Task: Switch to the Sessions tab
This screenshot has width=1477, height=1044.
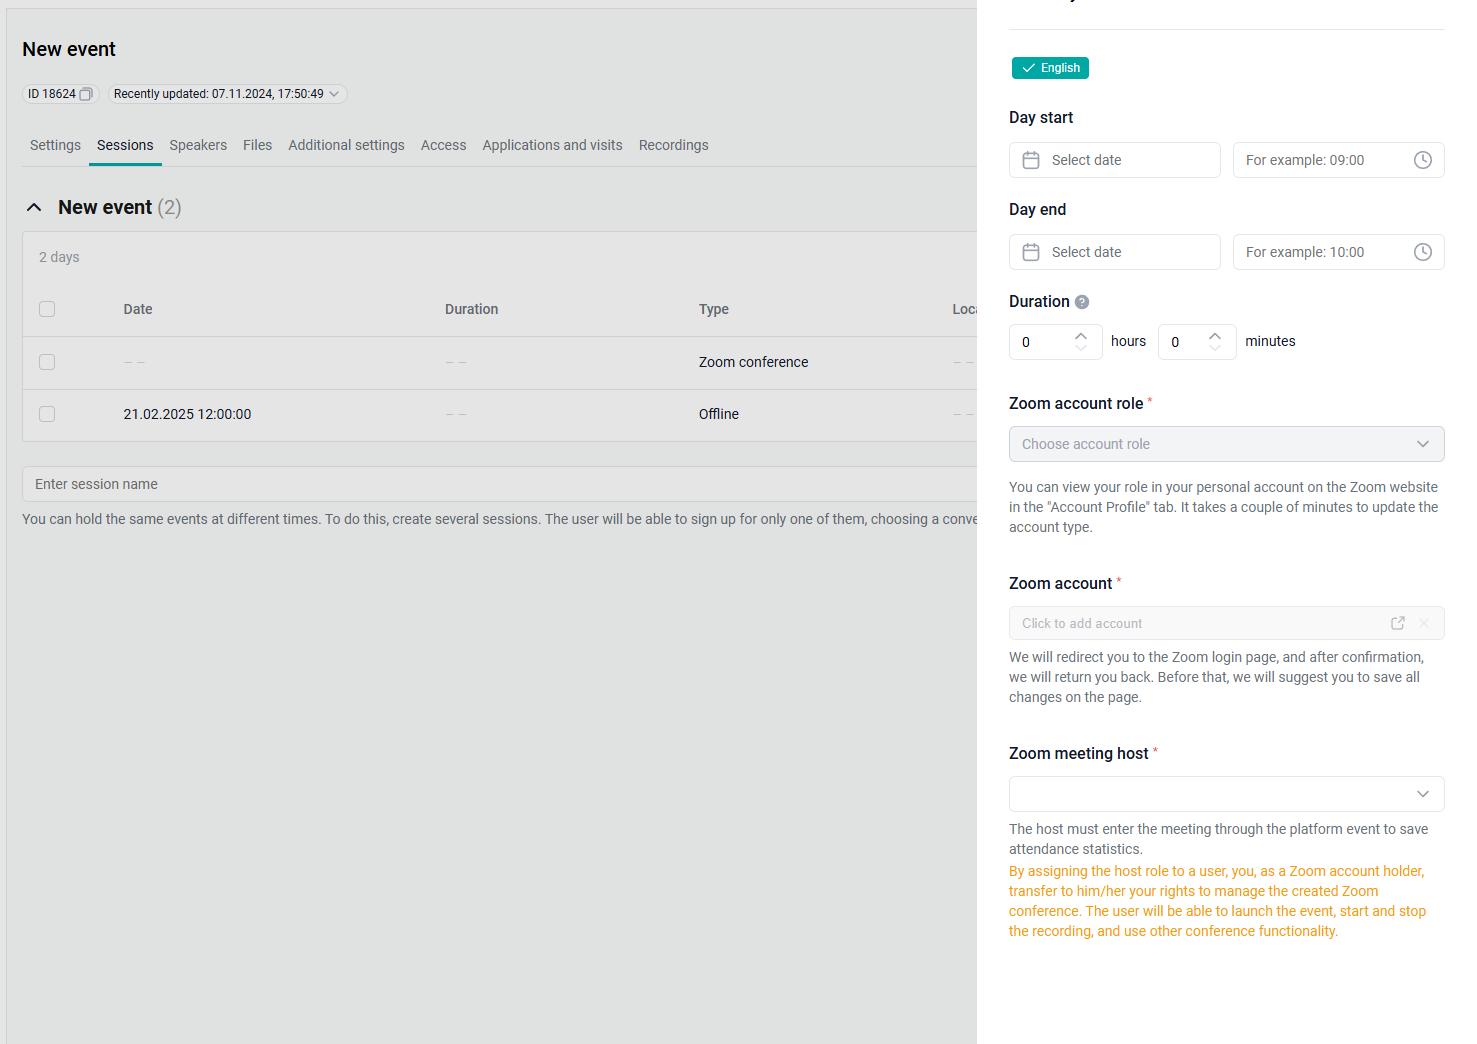Action: [x=125, y=145]
